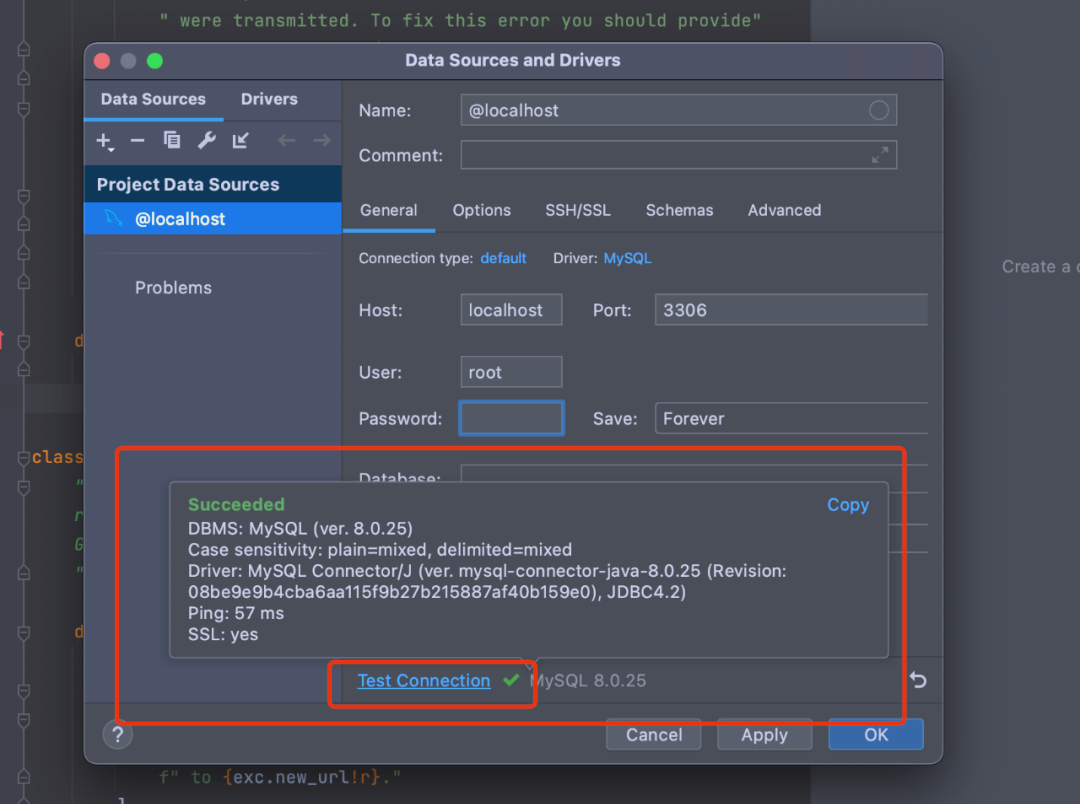Change connection type default link
This screenshot has width=1080, height=804.
(503, 258)
